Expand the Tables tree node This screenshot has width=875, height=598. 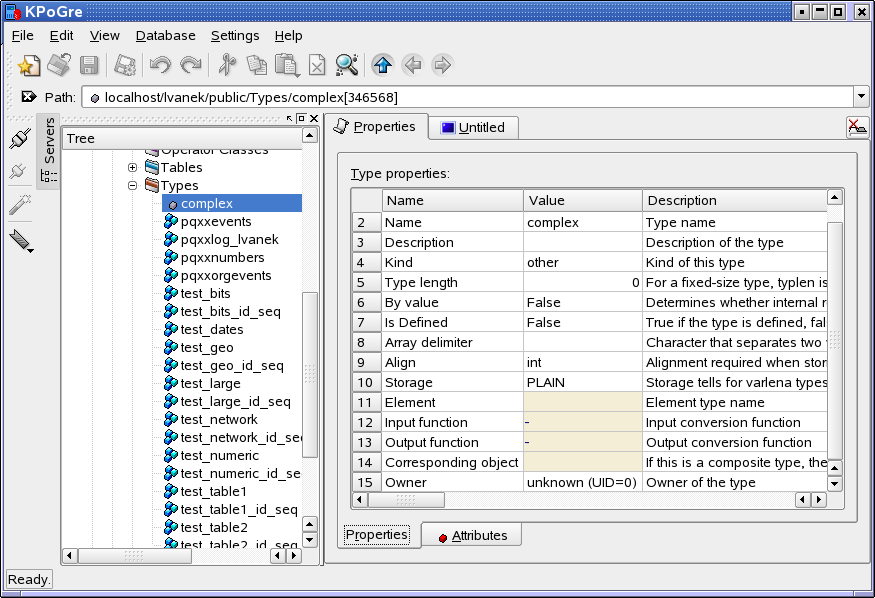click(132, 168)
